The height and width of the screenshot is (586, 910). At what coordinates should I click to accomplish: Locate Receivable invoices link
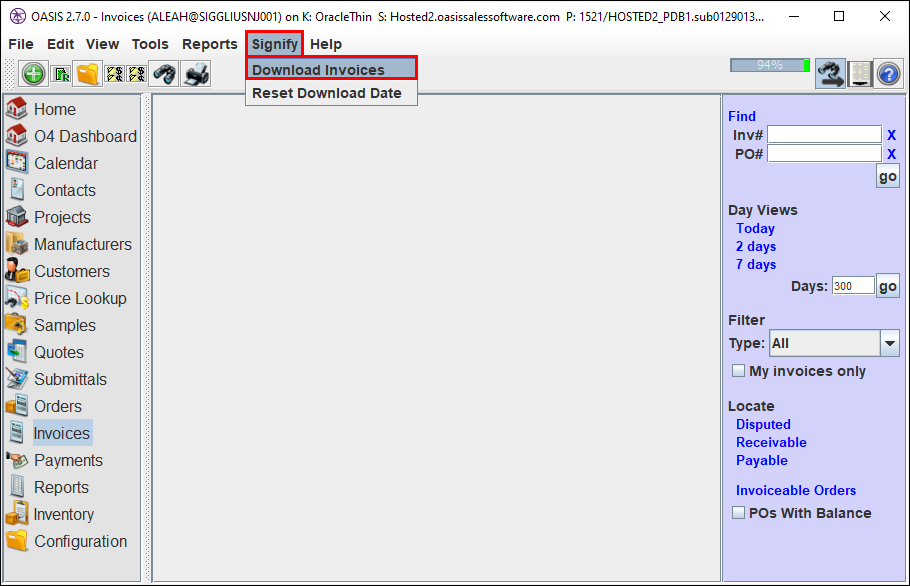[x=771, y=443]
